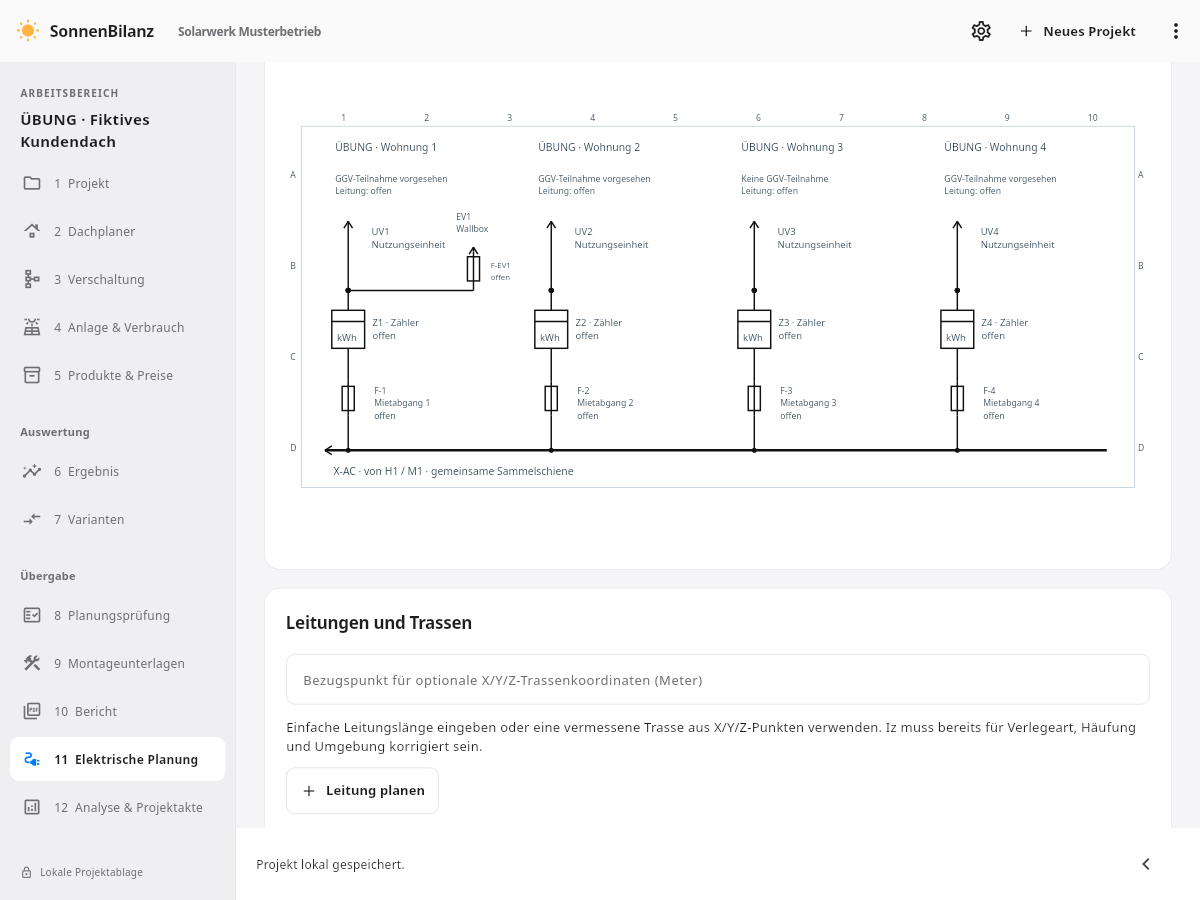Click the PDF icon beside Bericht
The image size is (1200, 900).
(x=32, y=711)
